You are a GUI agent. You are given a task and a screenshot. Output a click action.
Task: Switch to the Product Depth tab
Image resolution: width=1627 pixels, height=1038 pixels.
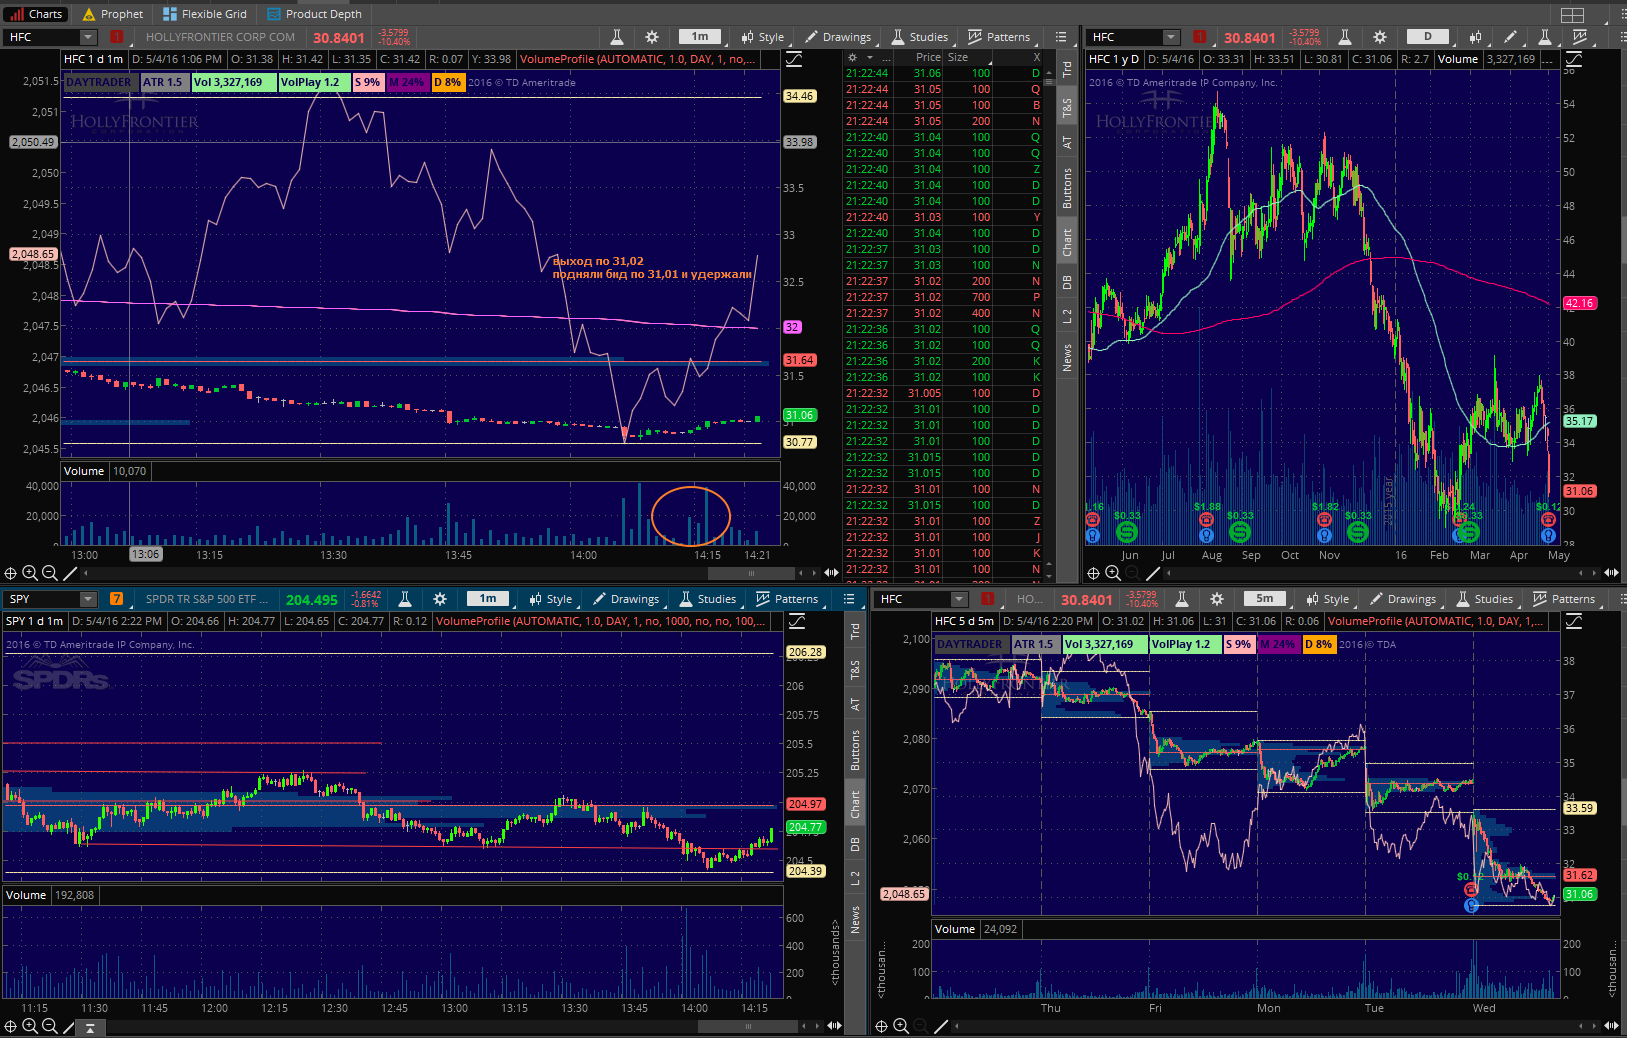(314, 14)
